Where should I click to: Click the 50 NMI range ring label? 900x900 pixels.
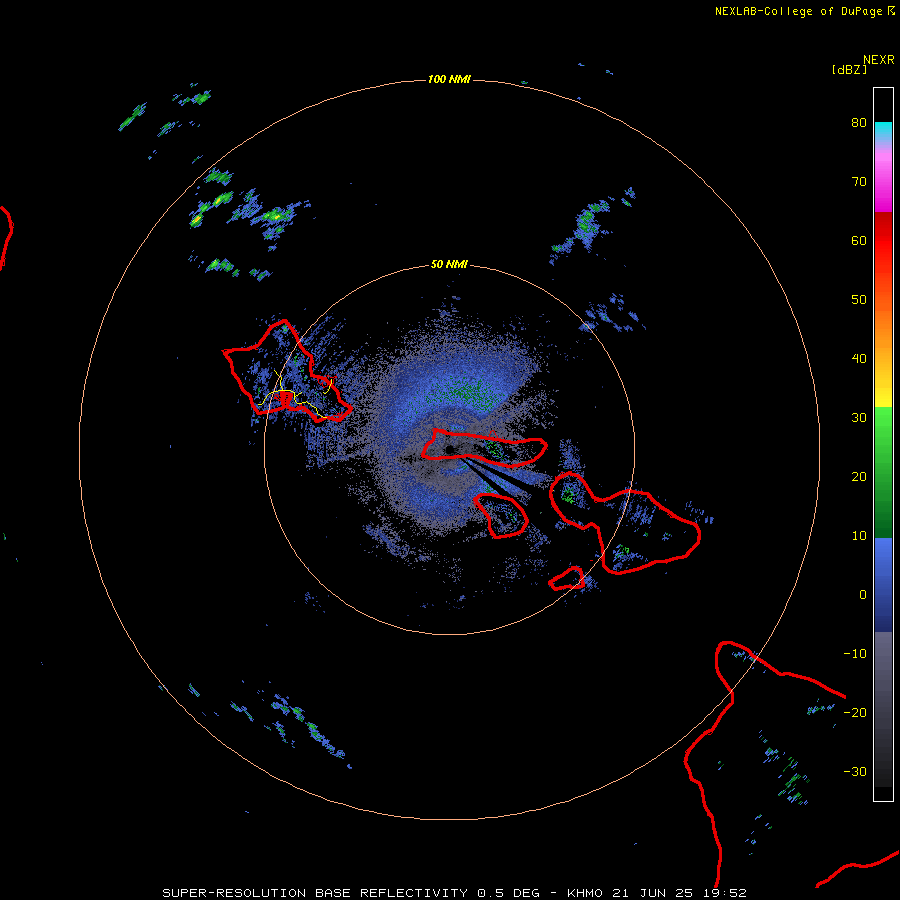449,265
